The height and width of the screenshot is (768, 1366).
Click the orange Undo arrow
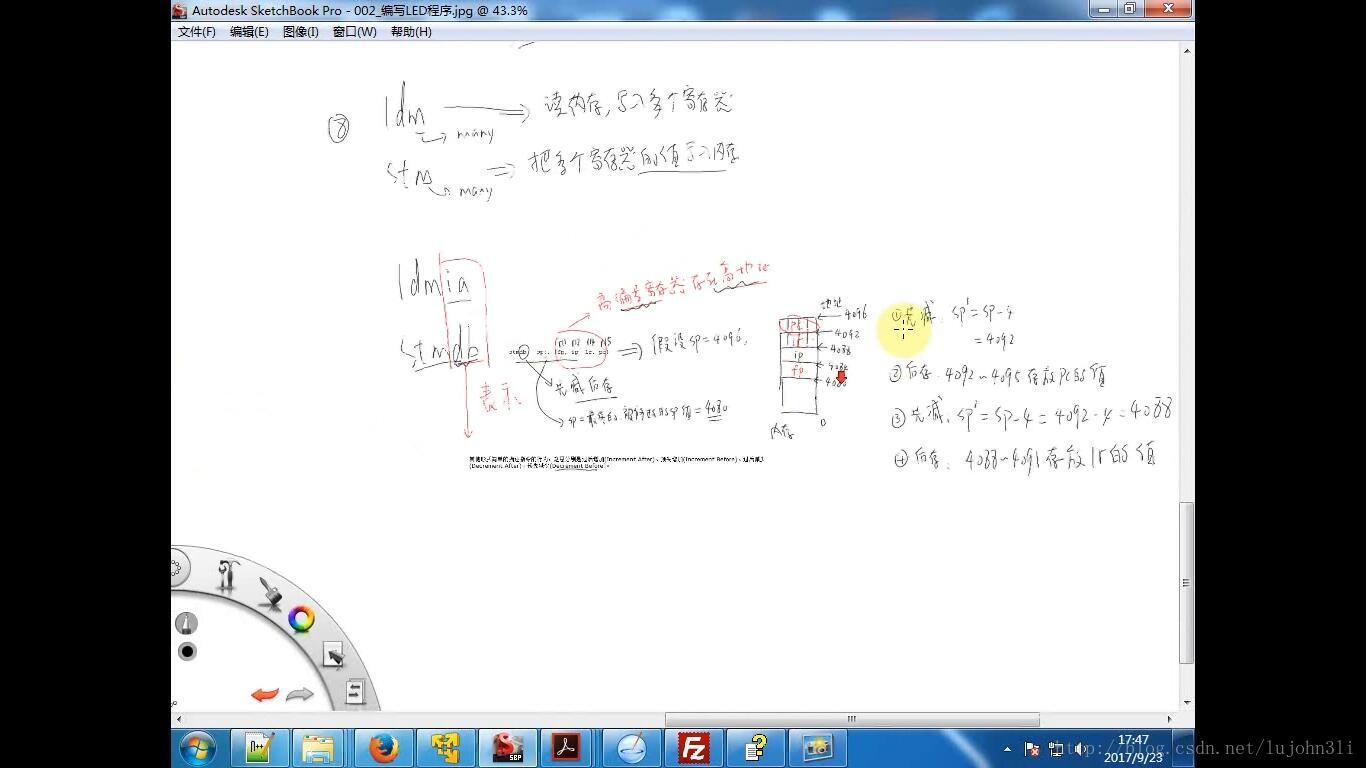[x=265, y=694]
